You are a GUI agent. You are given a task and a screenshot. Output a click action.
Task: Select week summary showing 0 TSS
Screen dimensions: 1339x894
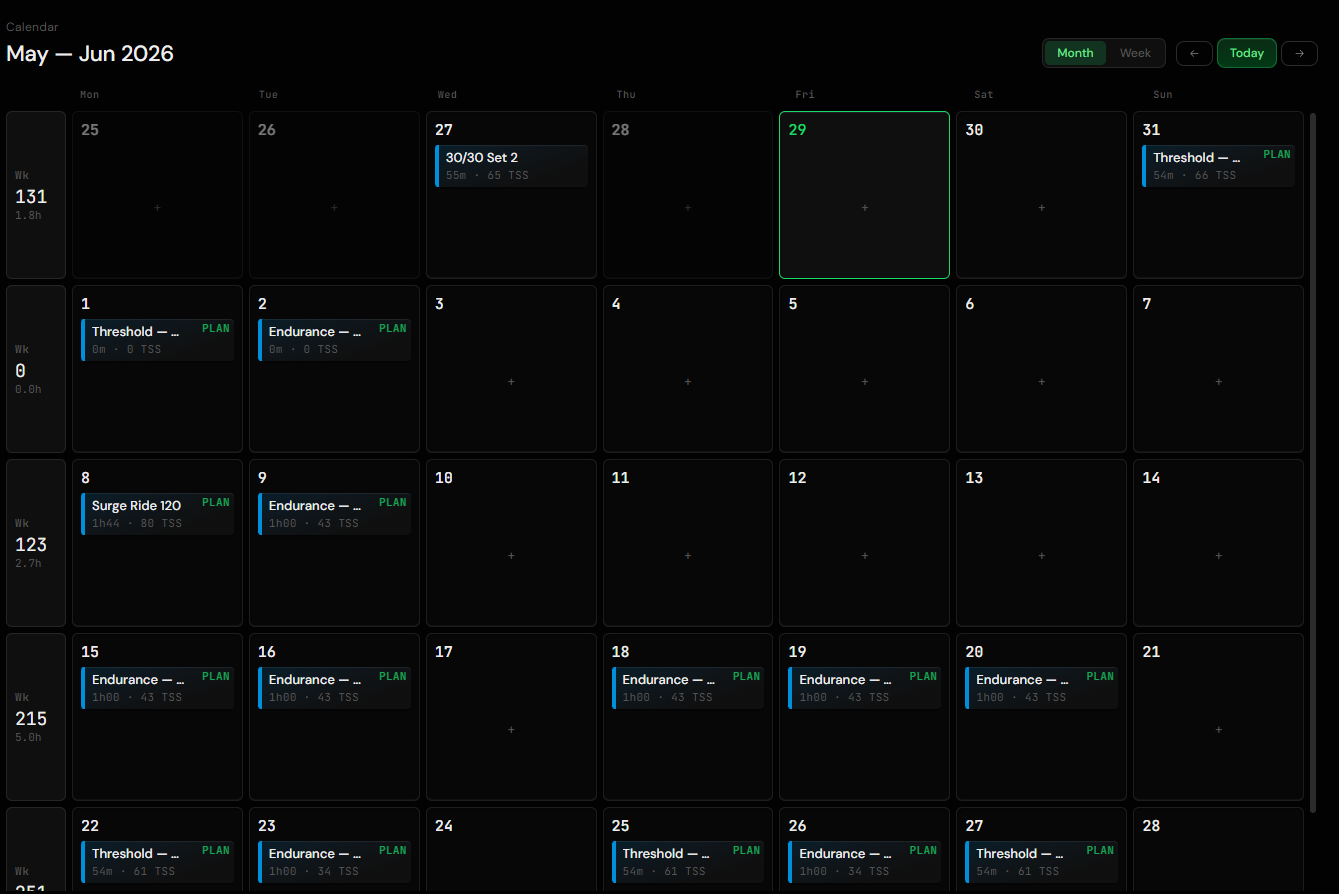coord(36,369)
